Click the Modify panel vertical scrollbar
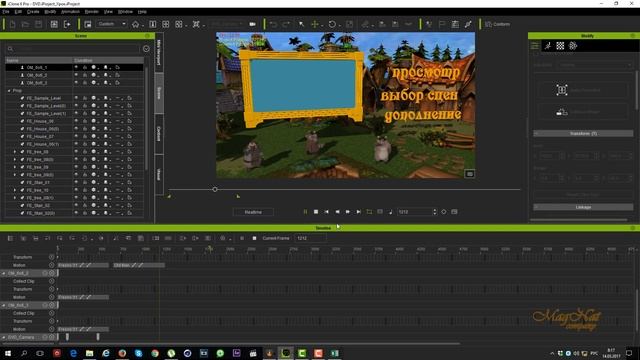This screenshot has height=360, width=640. 636,90
